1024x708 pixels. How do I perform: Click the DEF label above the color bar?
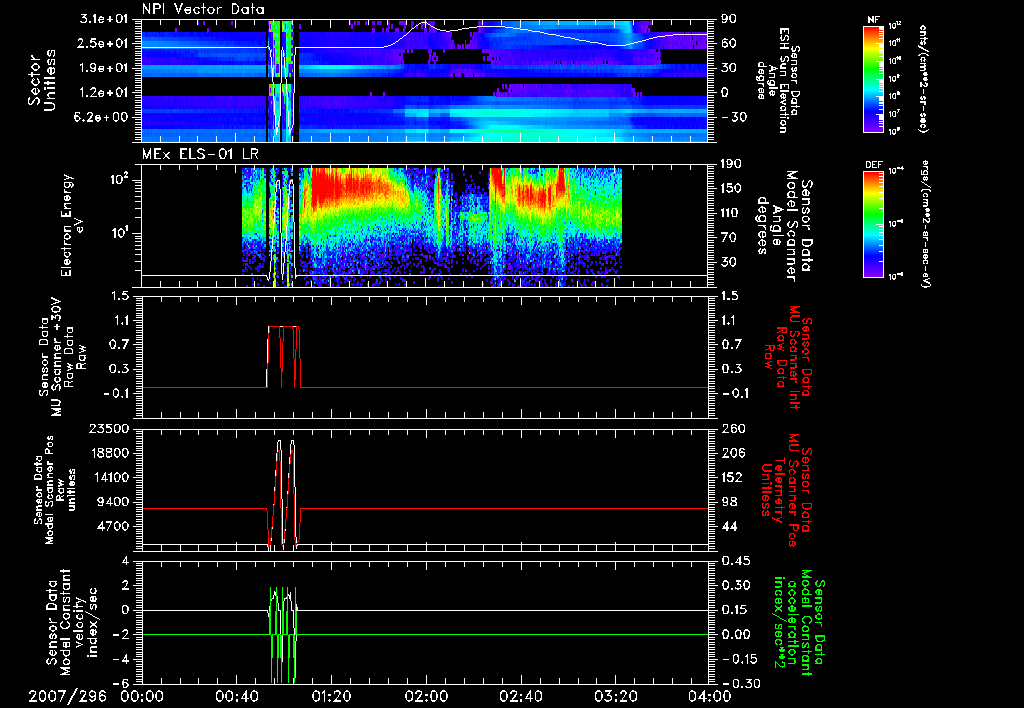click(x=874, y=165)
